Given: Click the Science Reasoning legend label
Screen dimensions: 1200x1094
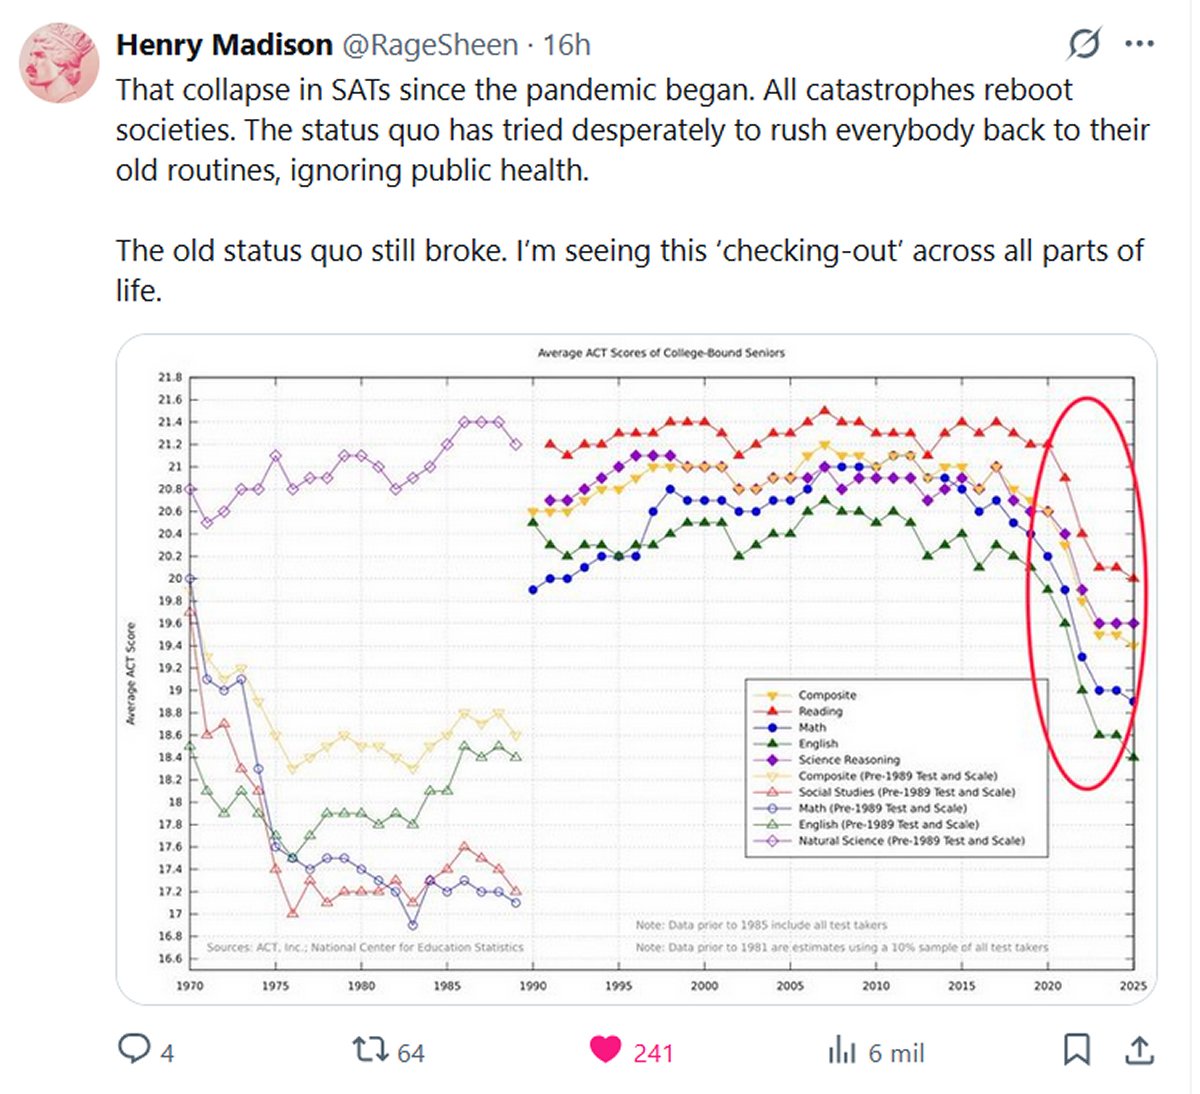Looking at the screenshot, I should tap(849, 760).
